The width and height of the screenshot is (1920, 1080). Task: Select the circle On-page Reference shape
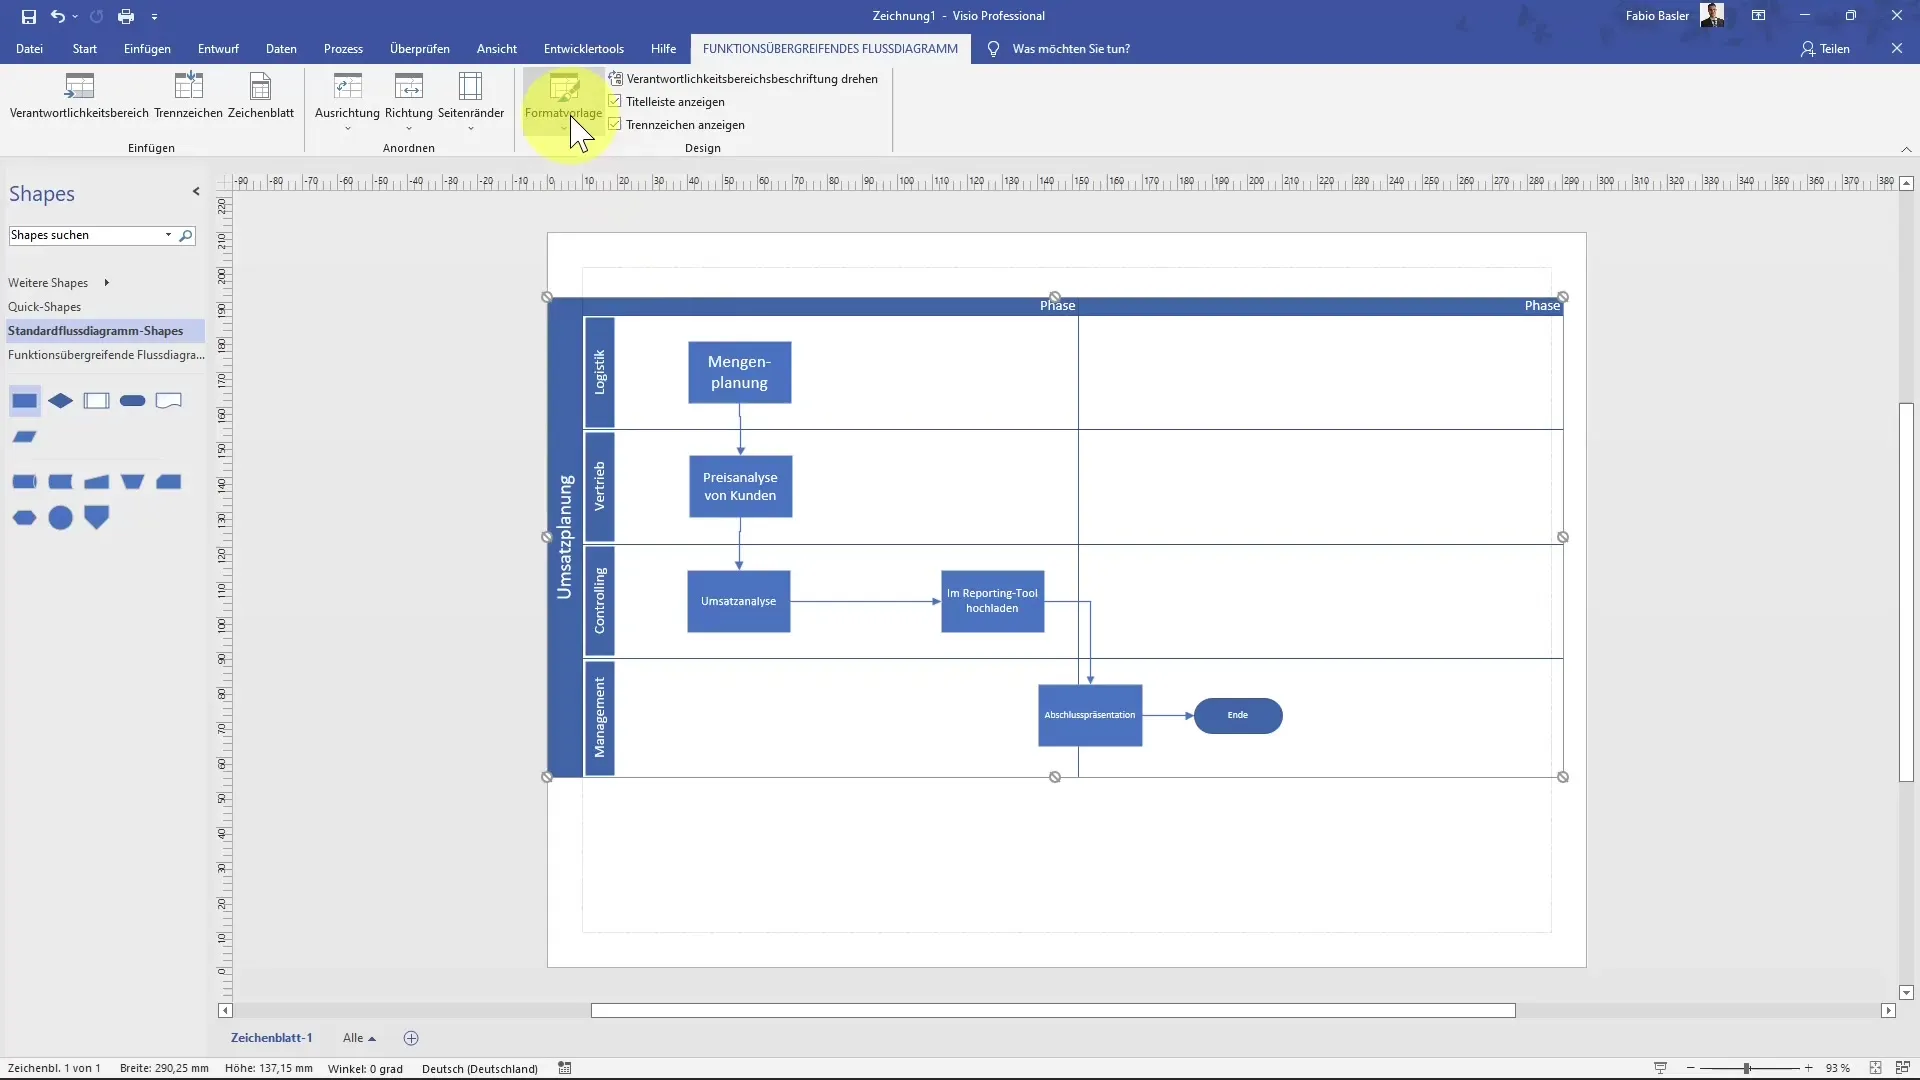(61, 518)
